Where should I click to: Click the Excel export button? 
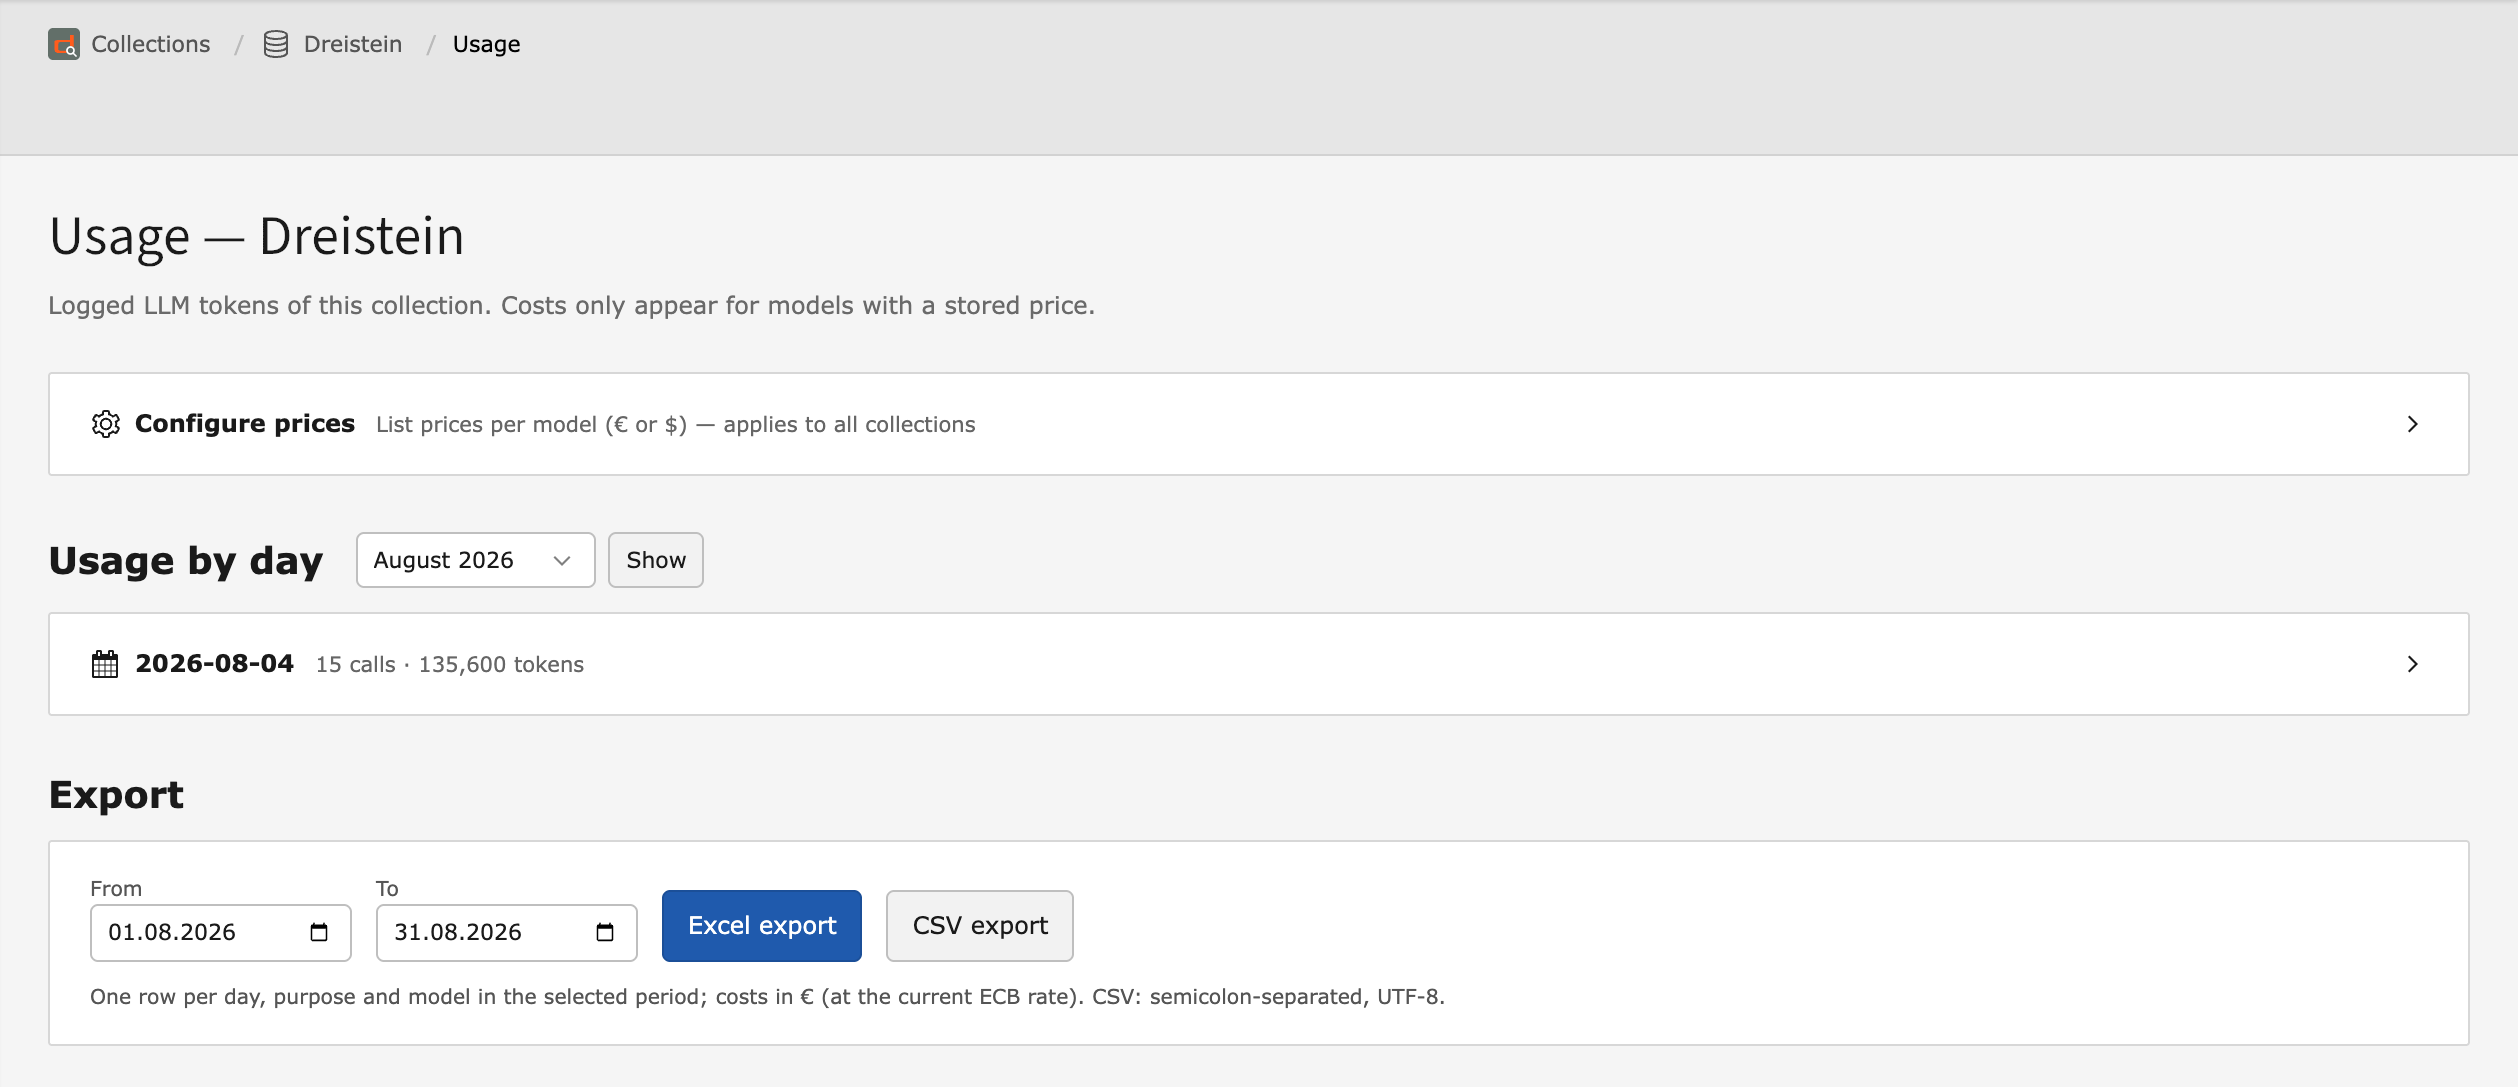pyautogui.click(x=762, y=926)
